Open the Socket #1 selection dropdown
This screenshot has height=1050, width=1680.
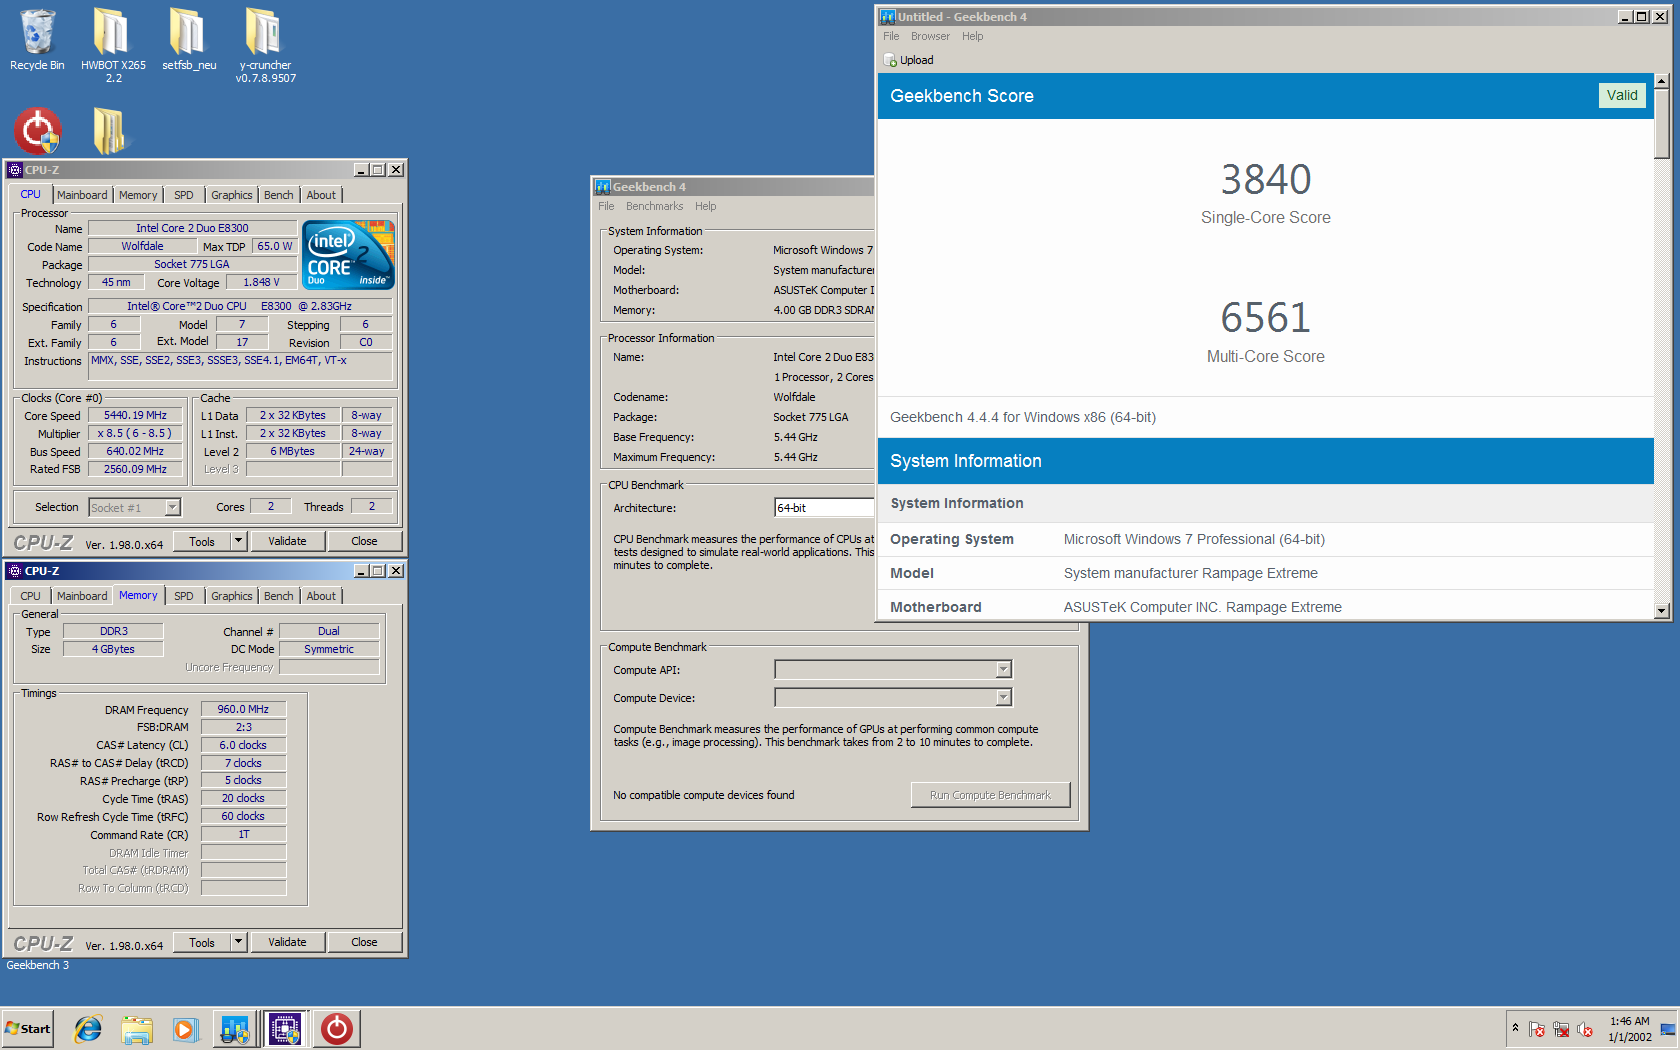point(172,508)
